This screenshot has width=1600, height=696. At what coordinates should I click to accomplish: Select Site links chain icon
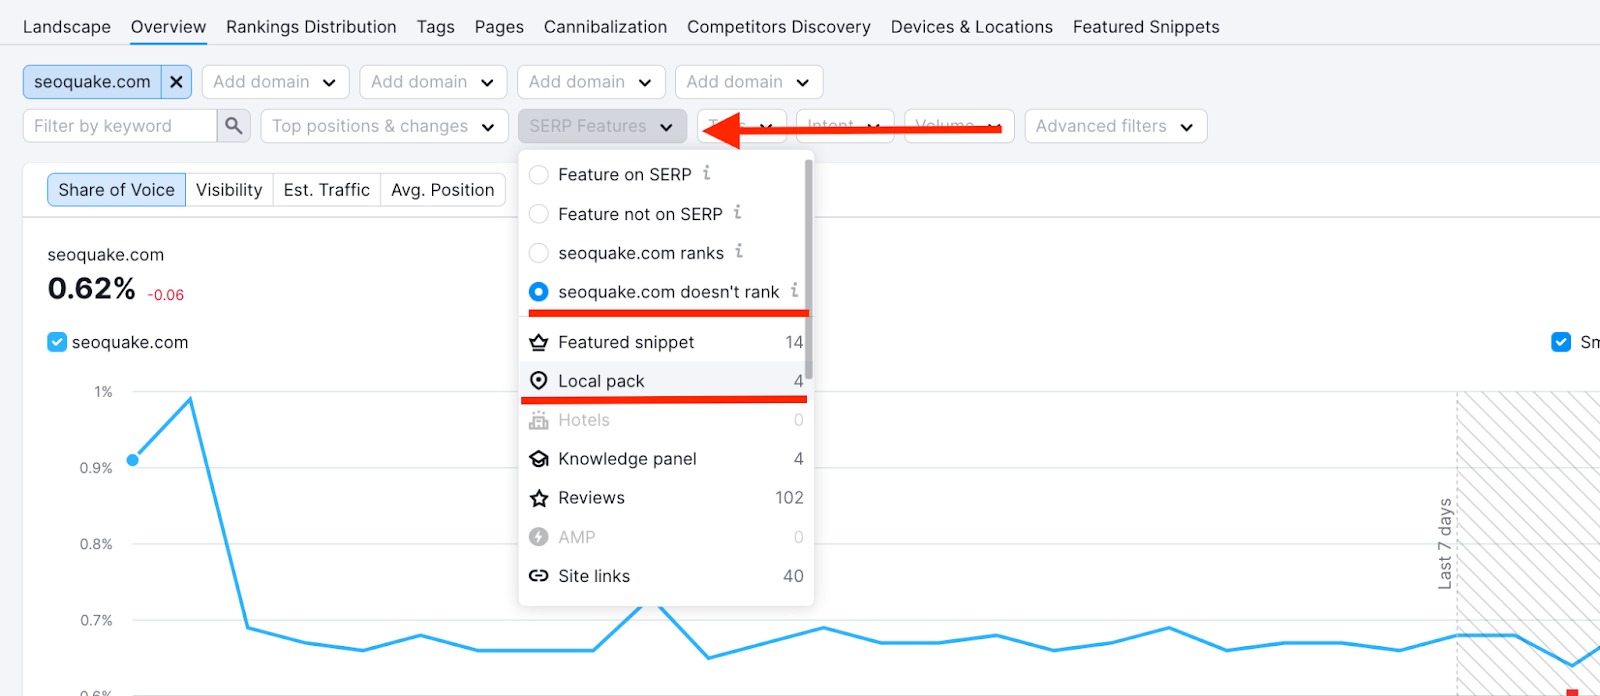click(x=539, y=576)
